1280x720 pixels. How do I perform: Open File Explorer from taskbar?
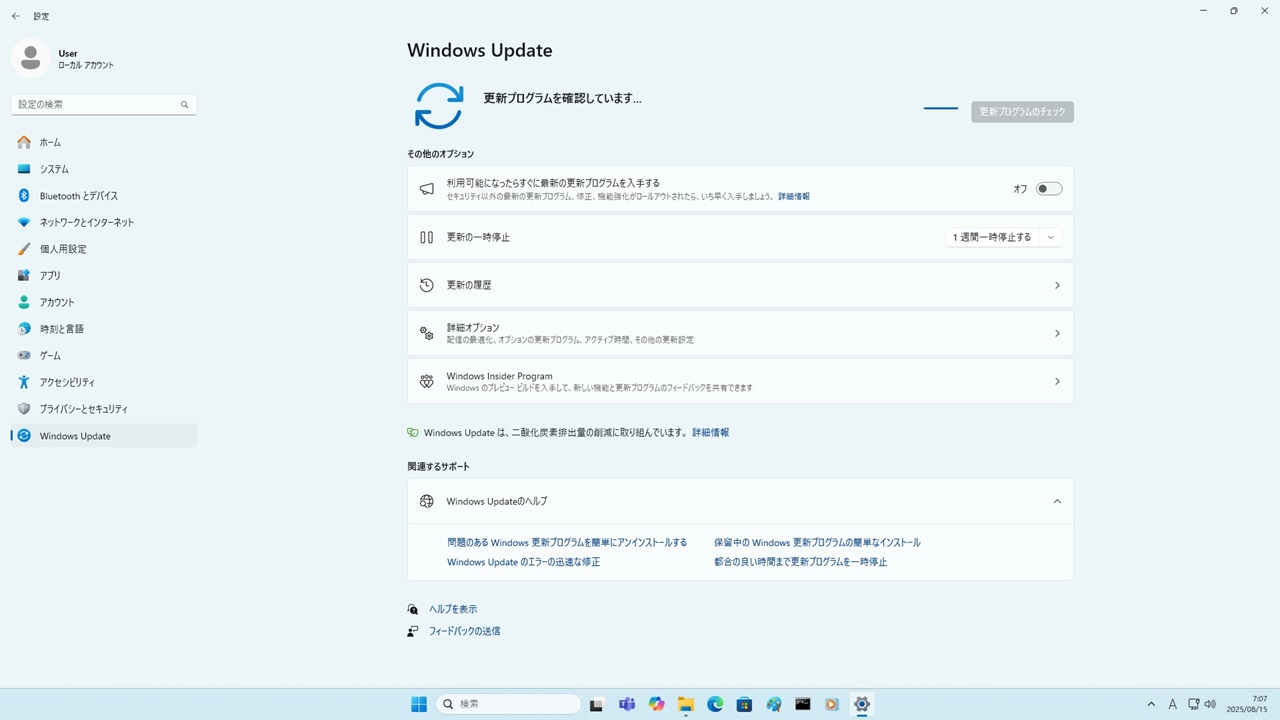point(685,704)
